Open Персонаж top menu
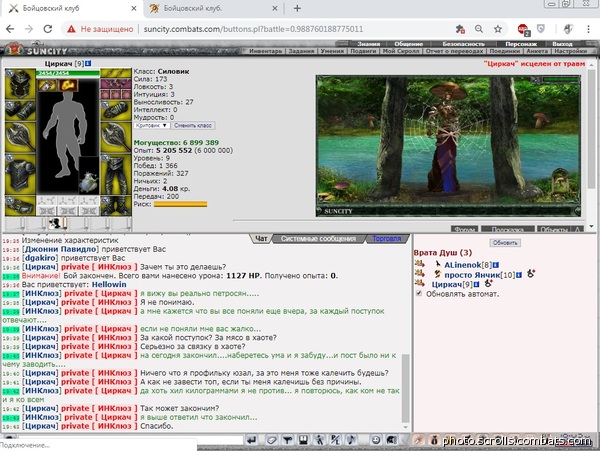This screenshot has width=600, height=451. [521, 44]
